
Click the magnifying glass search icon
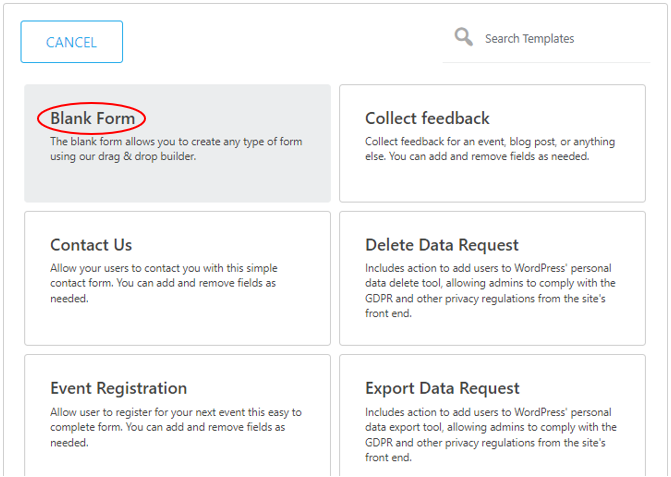[x=463, y=37]
